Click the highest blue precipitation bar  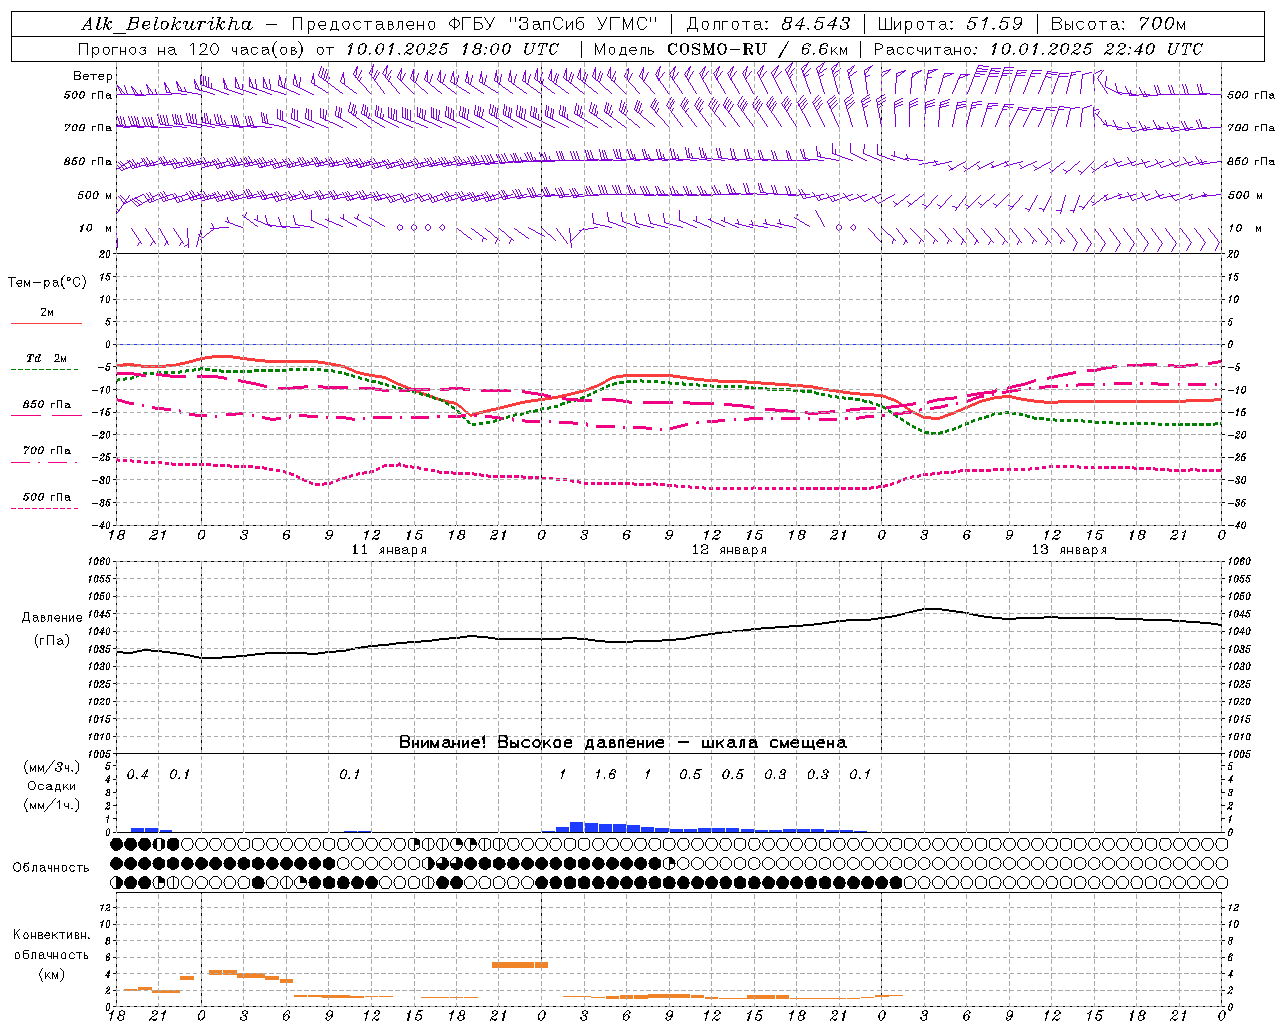tap(577, 827)
